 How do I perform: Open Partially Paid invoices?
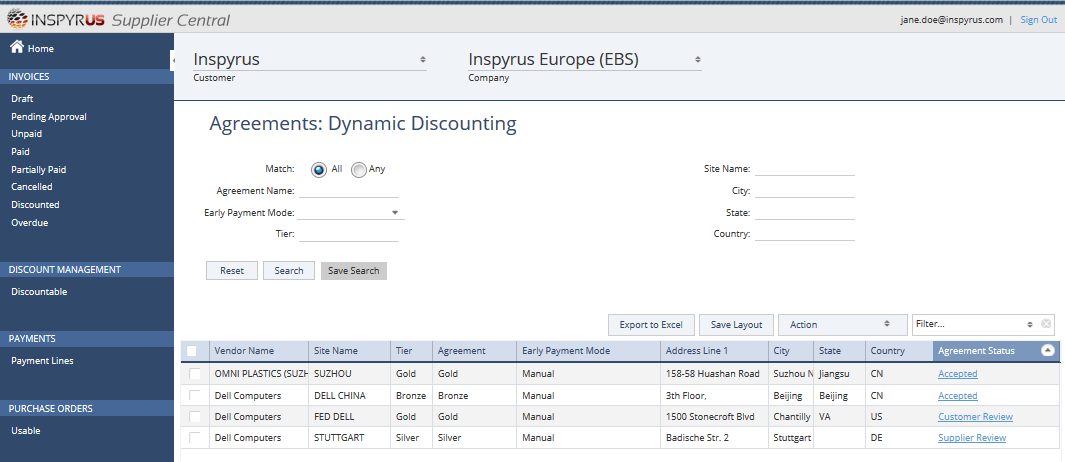coord(39,169)
